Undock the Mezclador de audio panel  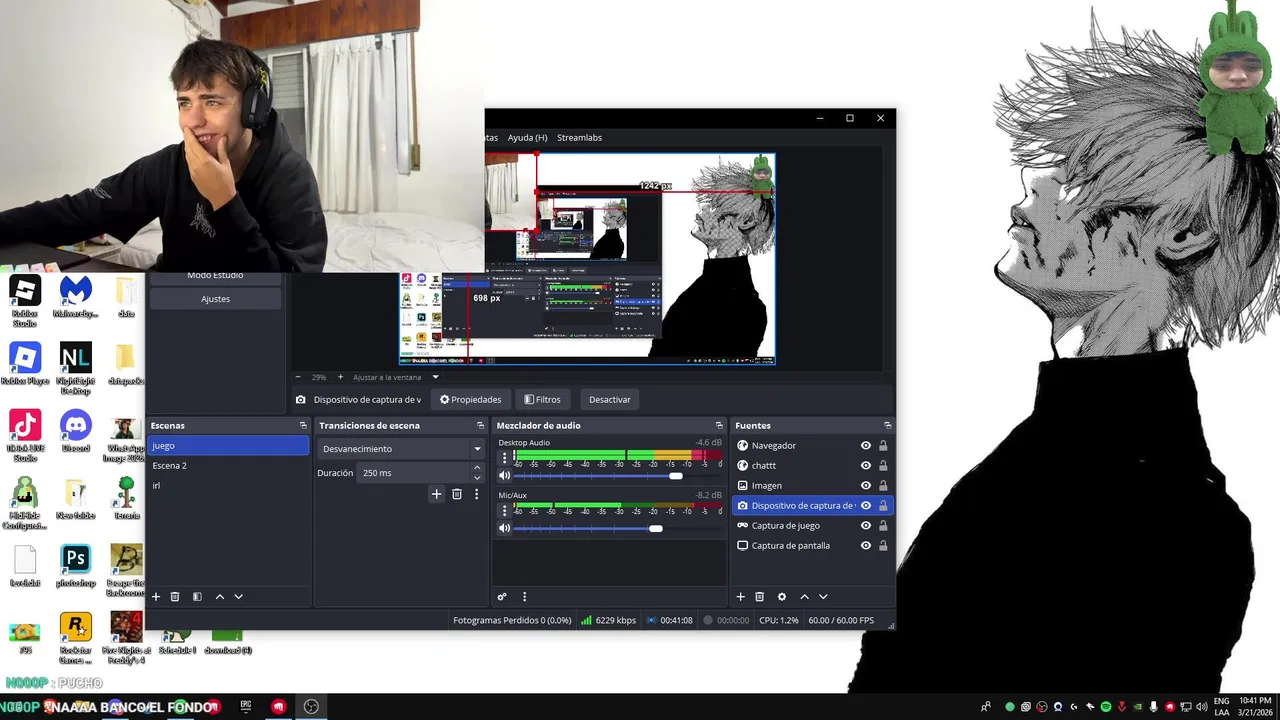click(718, 426)
